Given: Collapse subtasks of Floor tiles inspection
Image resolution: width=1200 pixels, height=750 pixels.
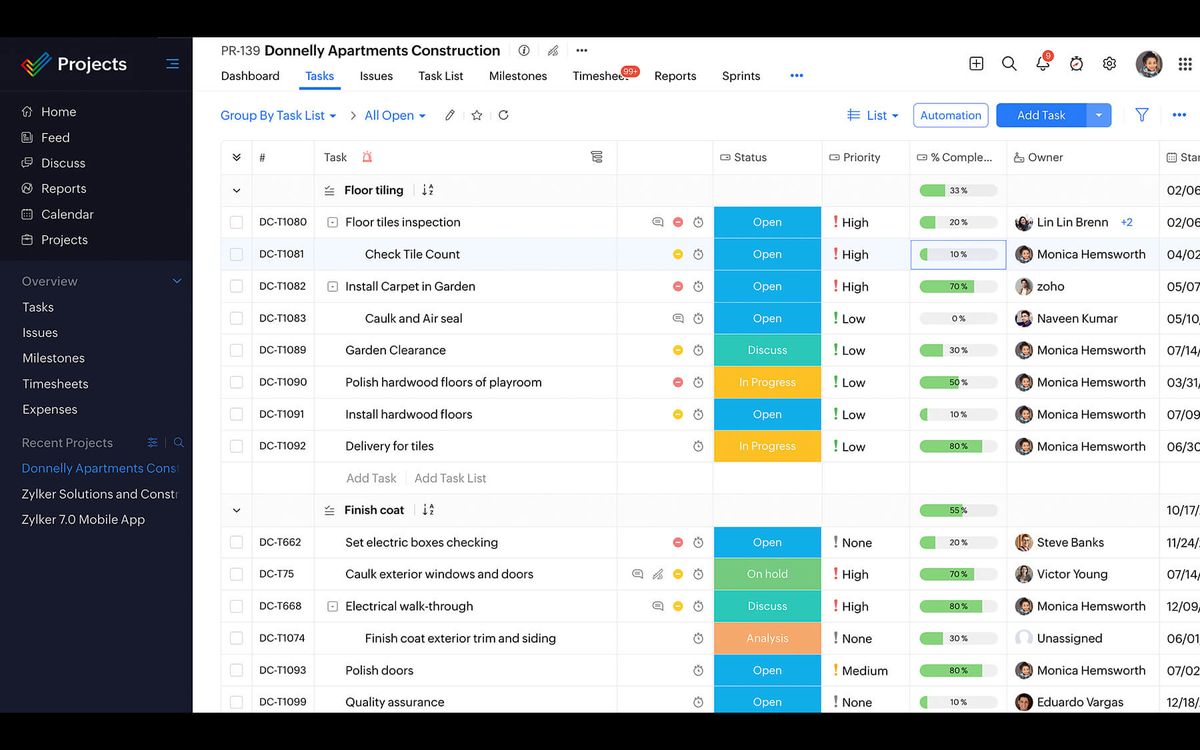Looking at the screenshot, I should pos(333,222).
